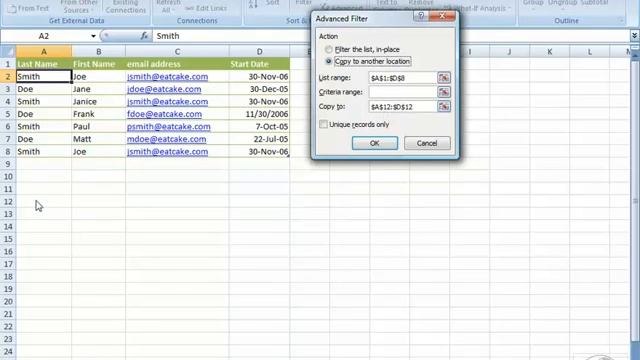Click the Ungroup ribbon button
640x360 pixels.
562,4
